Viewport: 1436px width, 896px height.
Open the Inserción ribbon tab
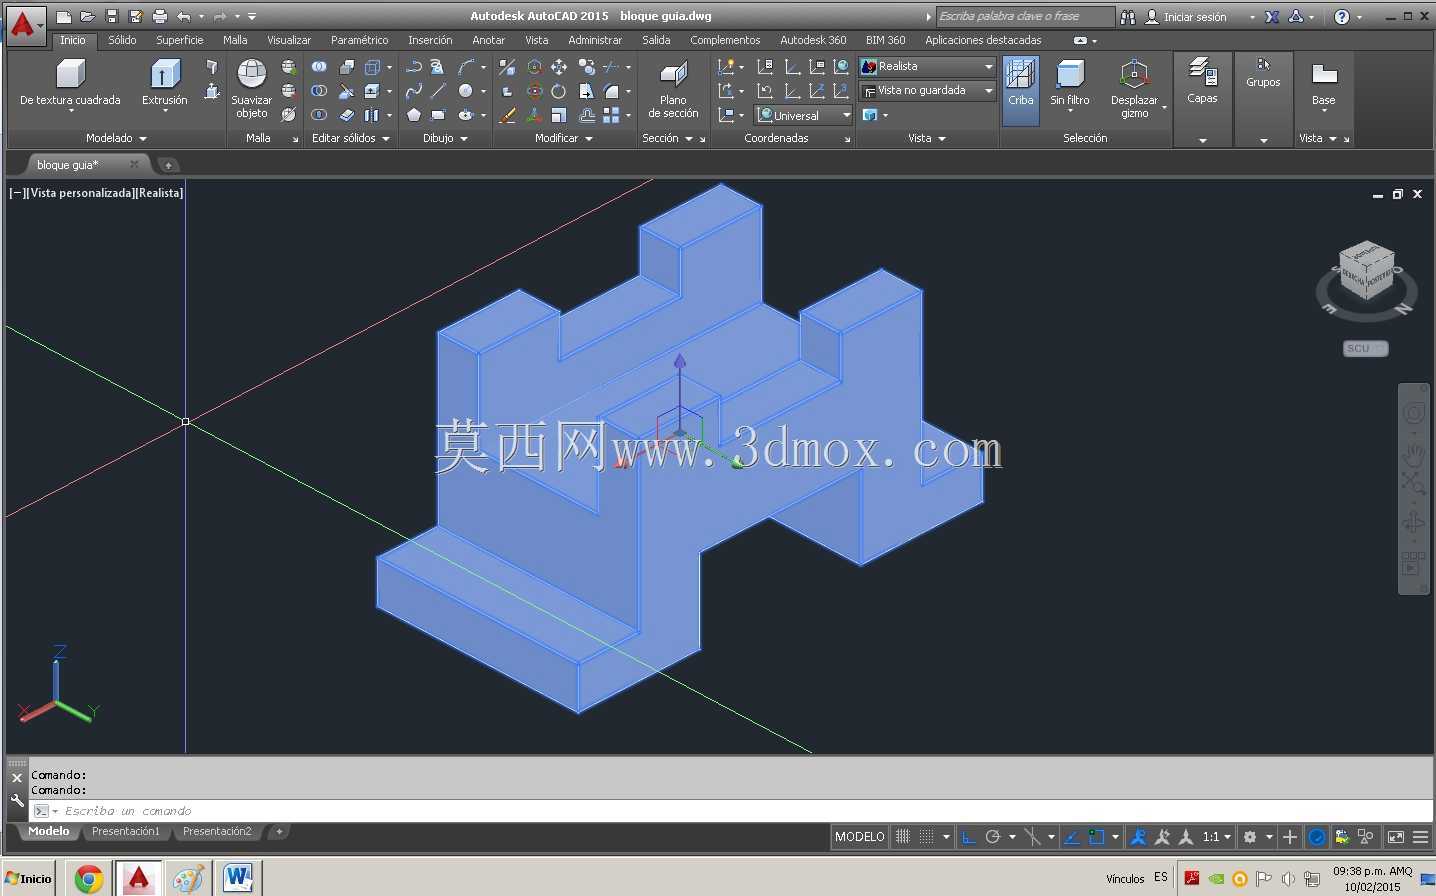coord(430,40)
